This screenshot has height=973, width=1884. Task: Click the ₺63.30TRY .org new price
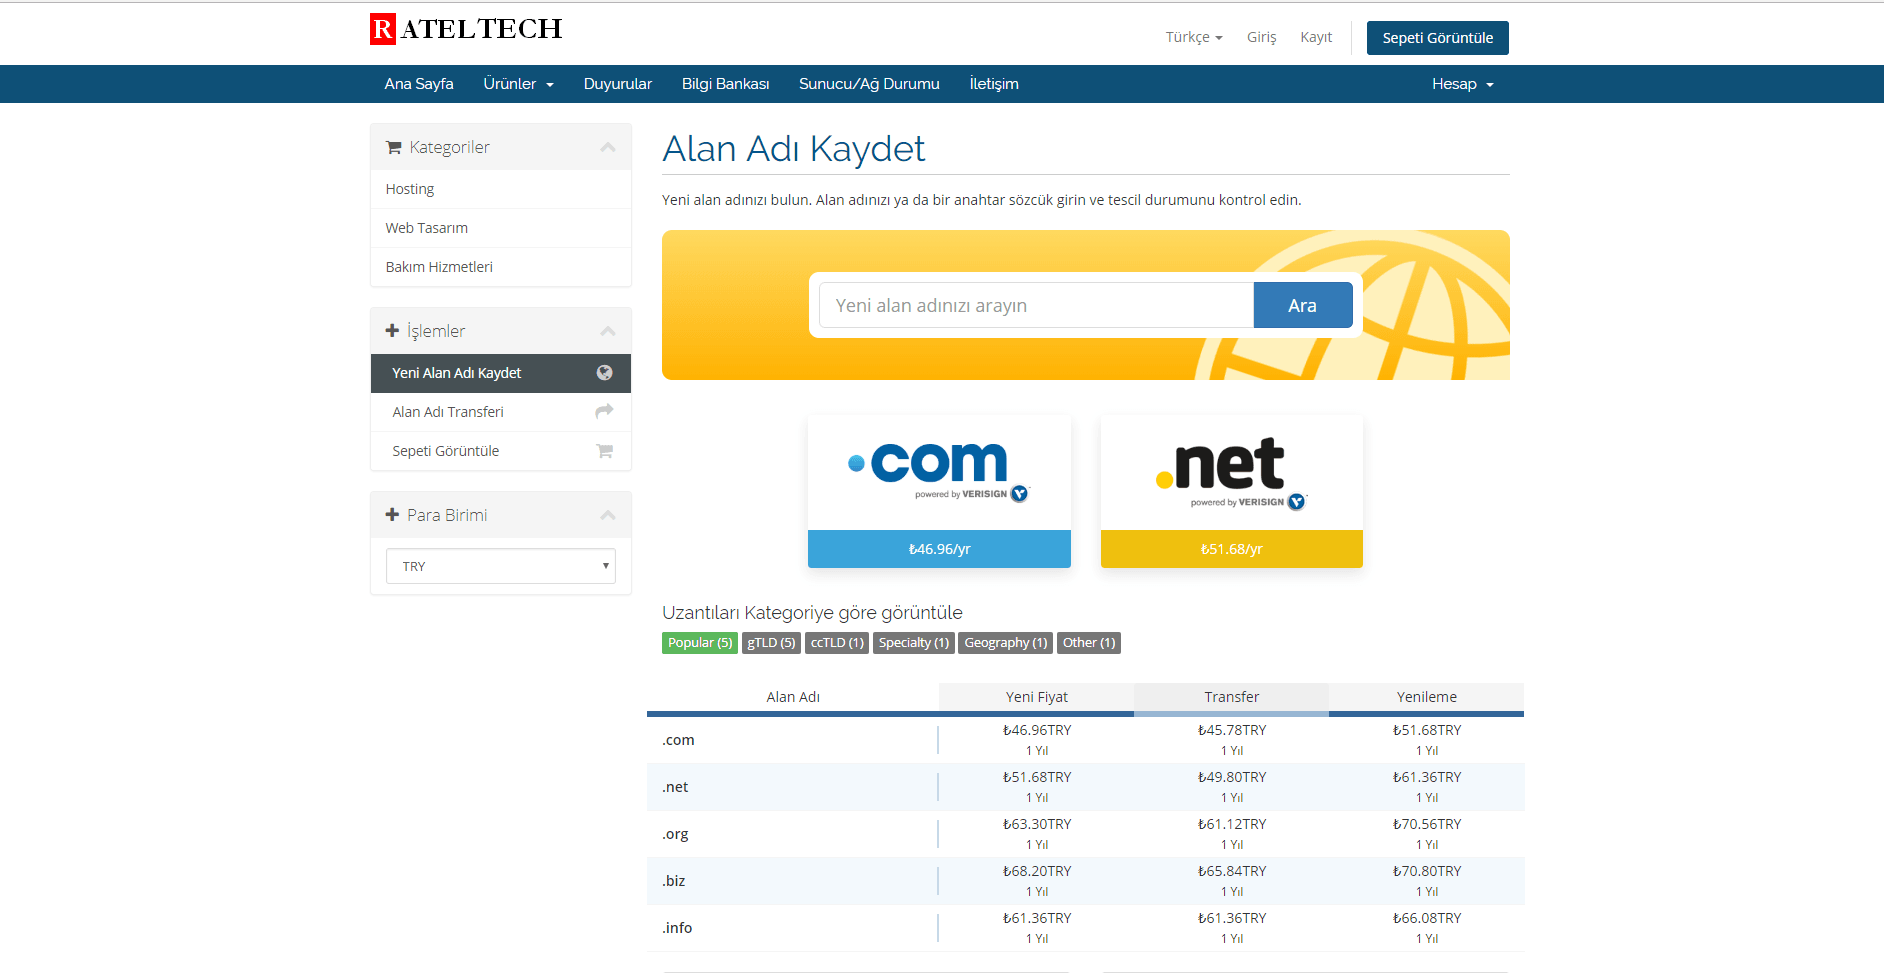tap(1037, 824)
